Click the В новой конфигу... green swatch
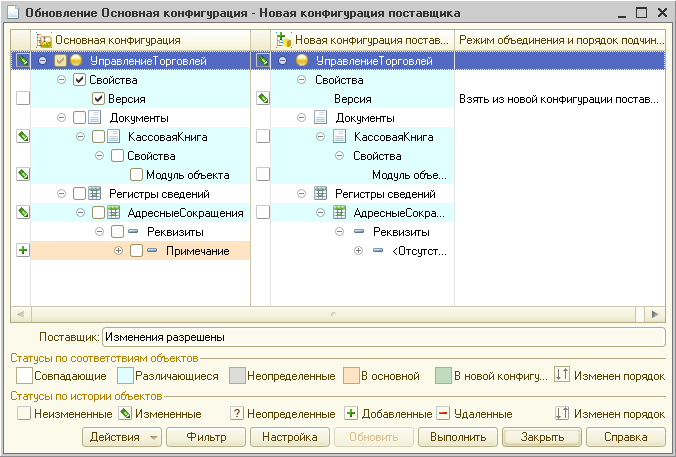The width and height of the screenshot is (676, 457). coord(443,376)
